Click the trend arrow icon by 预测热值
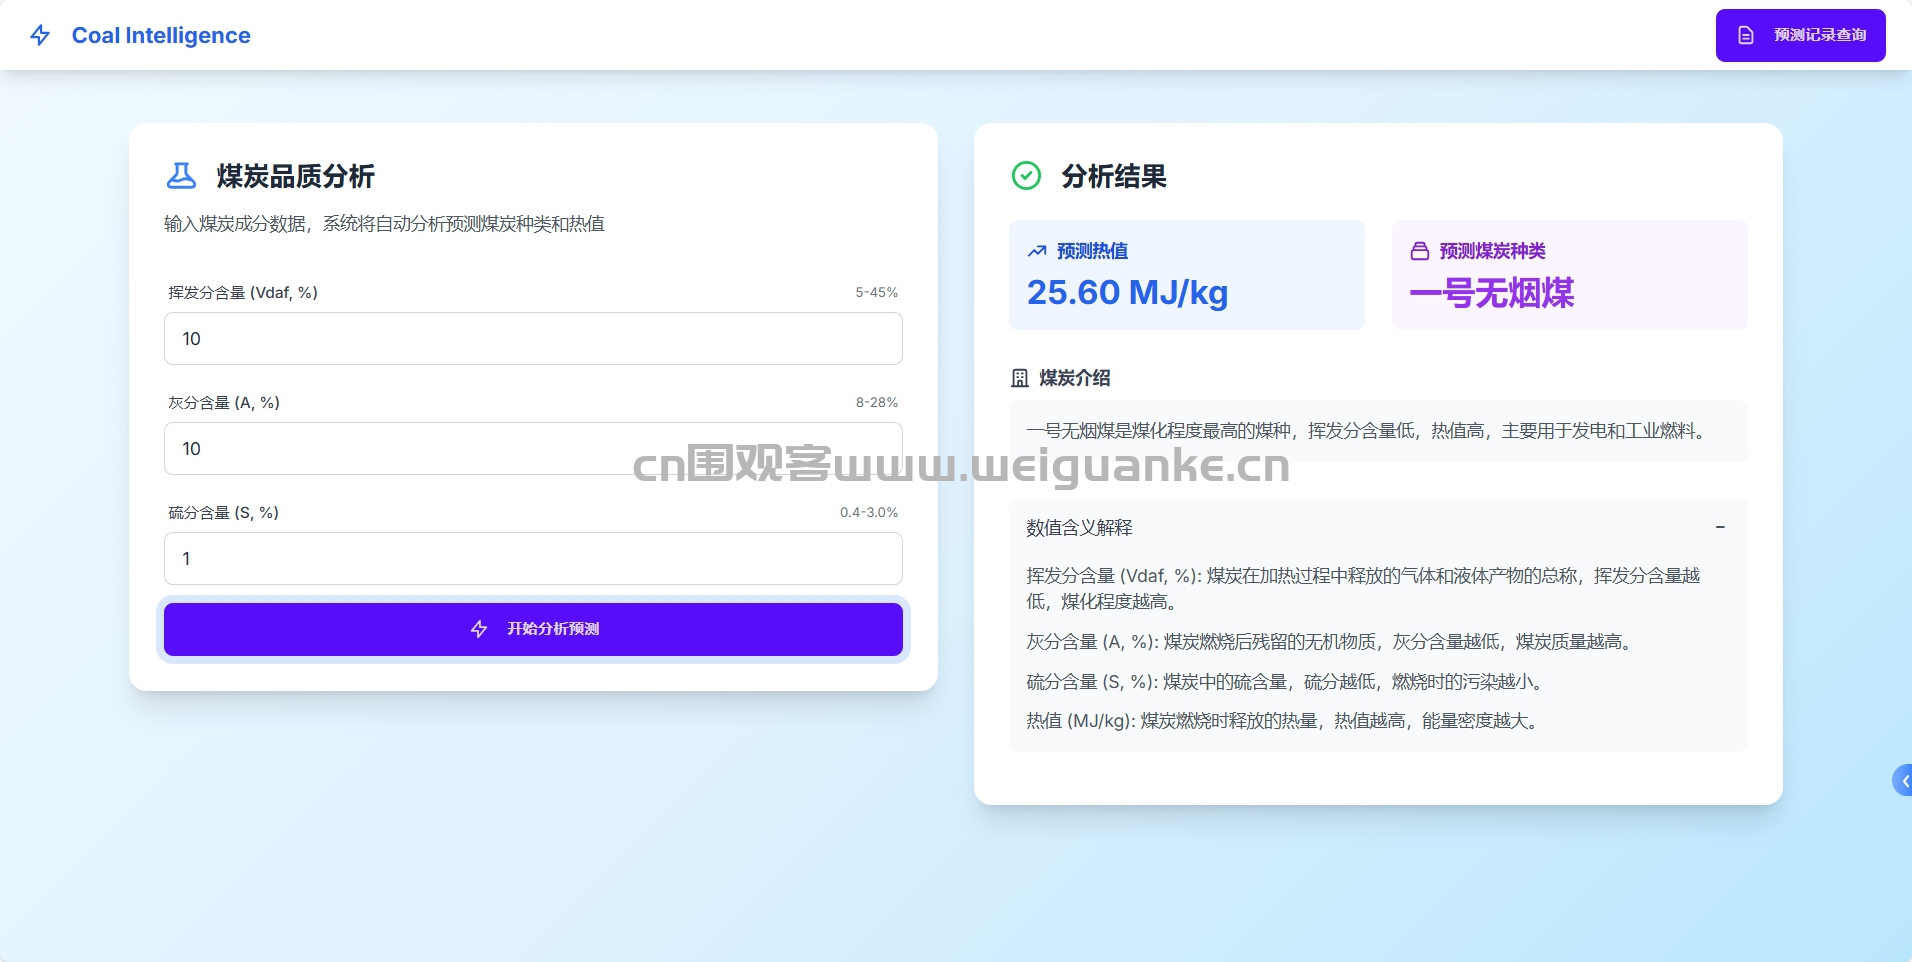This screenshot has height=962, width=1912. pos(1037,251)
